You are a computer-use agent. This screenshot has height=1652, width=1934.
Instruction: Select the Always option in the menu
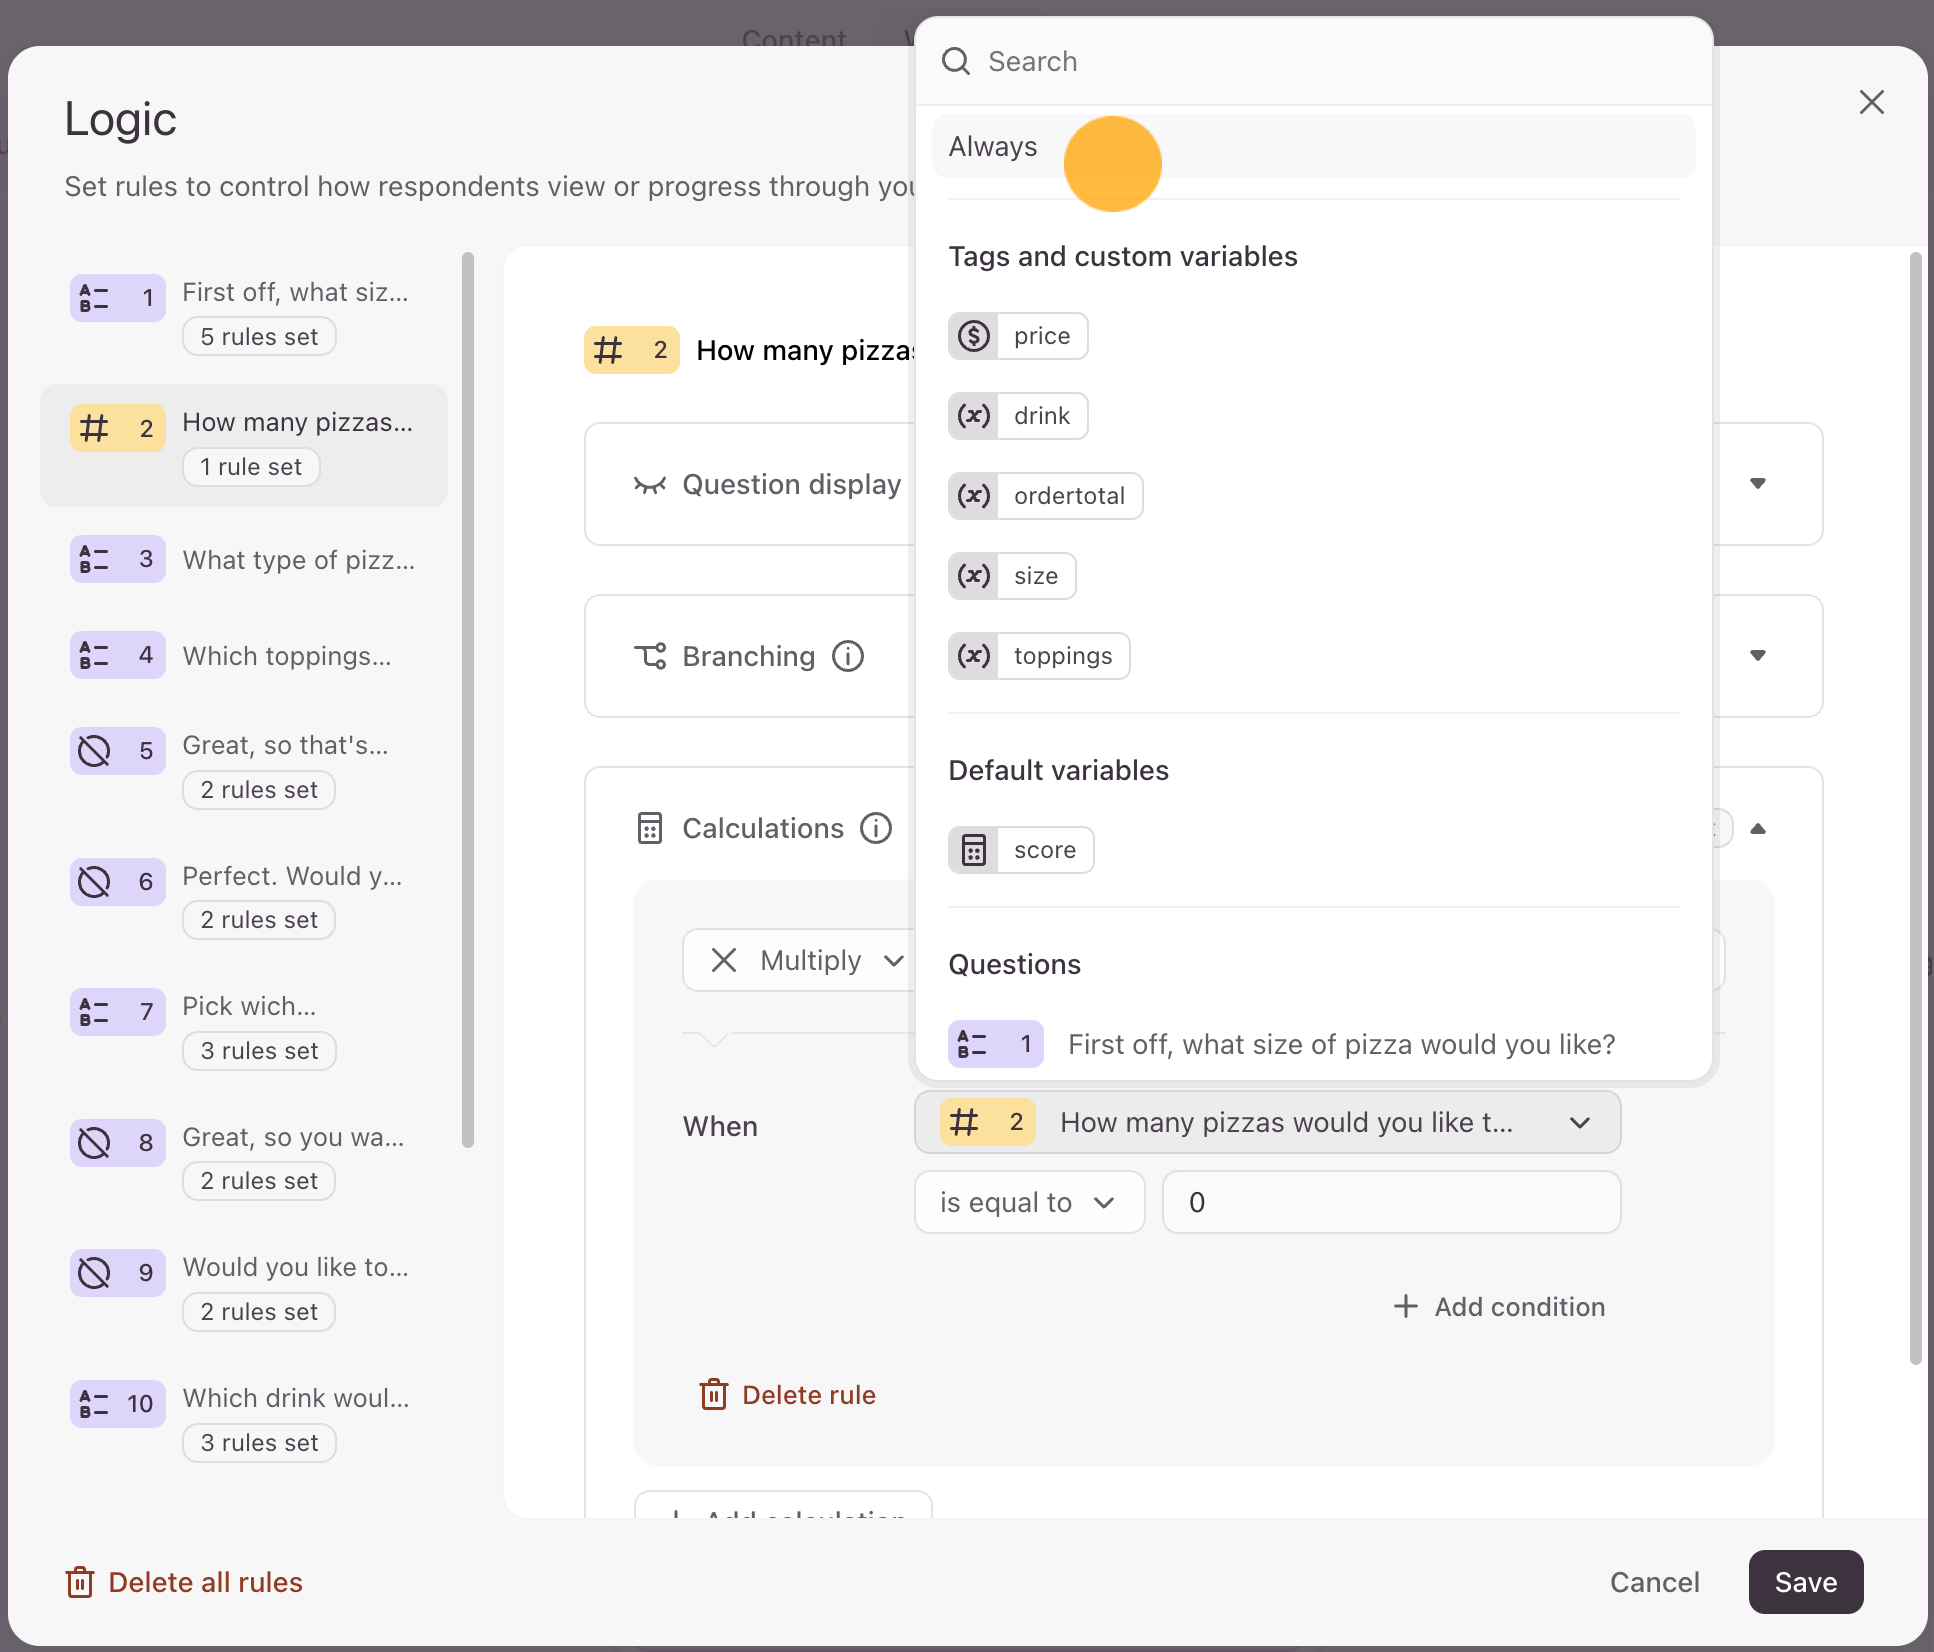coord(1313,146)
